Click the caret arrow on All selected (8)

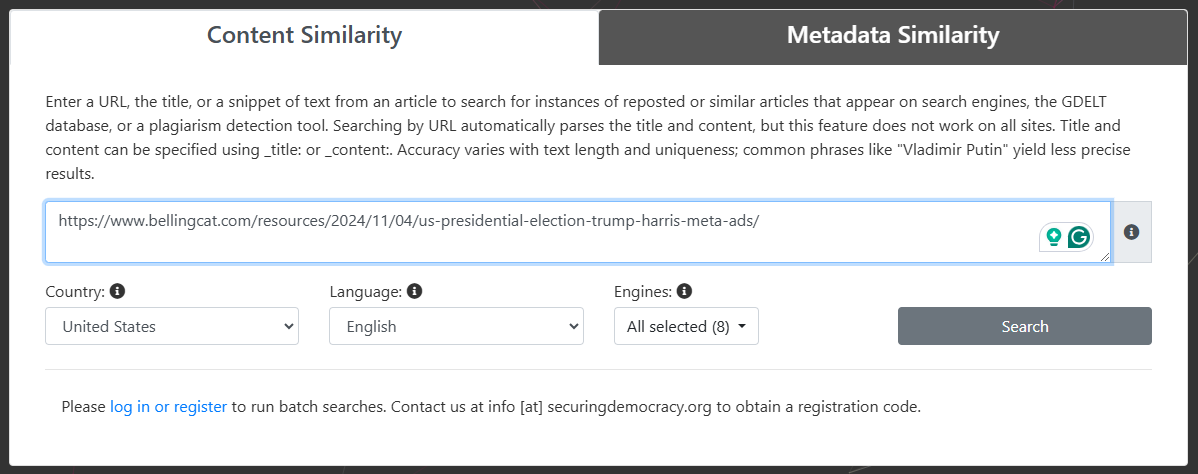click(x=742, y=327)
